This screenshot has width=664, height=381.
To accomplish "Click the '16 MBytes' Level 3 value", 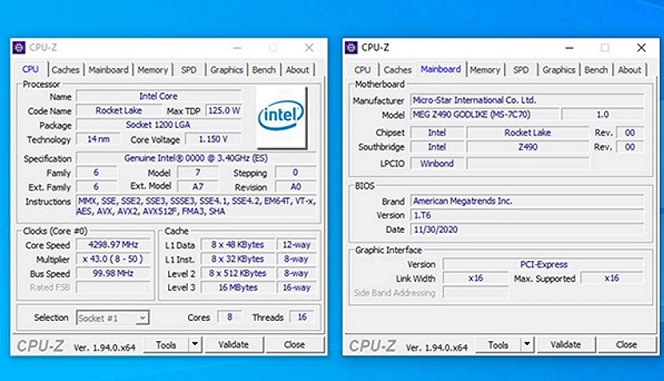I will [238, 287].
